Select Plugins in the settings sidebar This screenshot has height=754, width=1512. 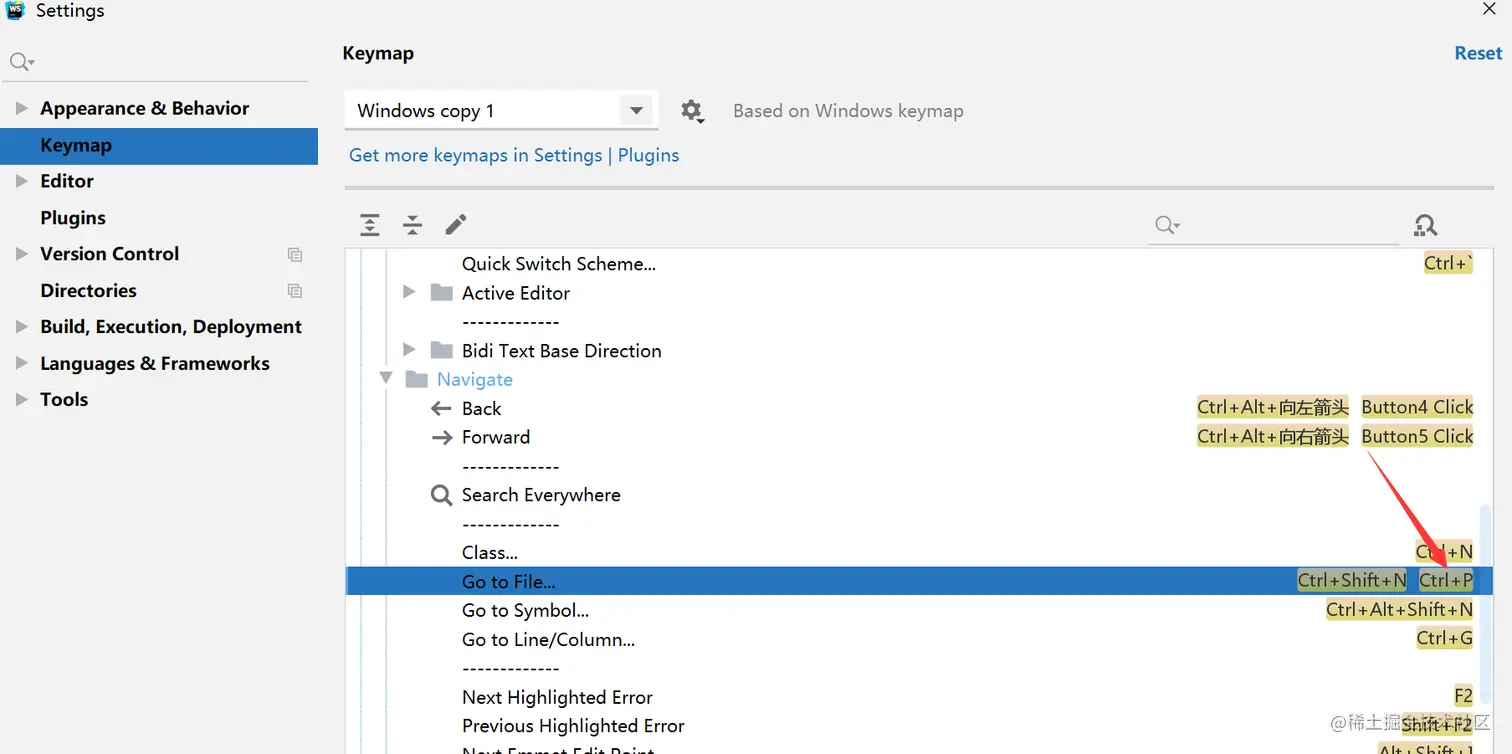[73, 218]
